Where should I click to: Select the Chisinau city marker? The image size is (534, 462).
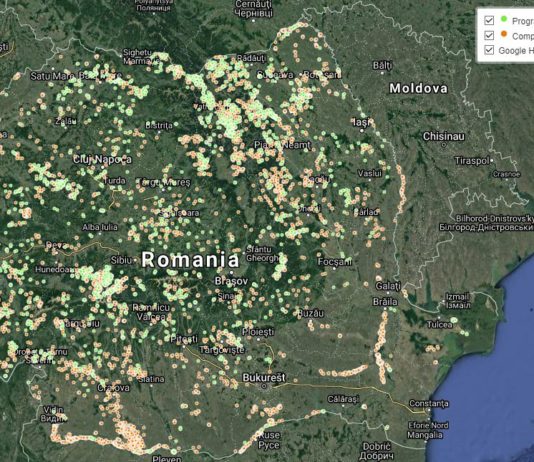(x=443, y=145)
